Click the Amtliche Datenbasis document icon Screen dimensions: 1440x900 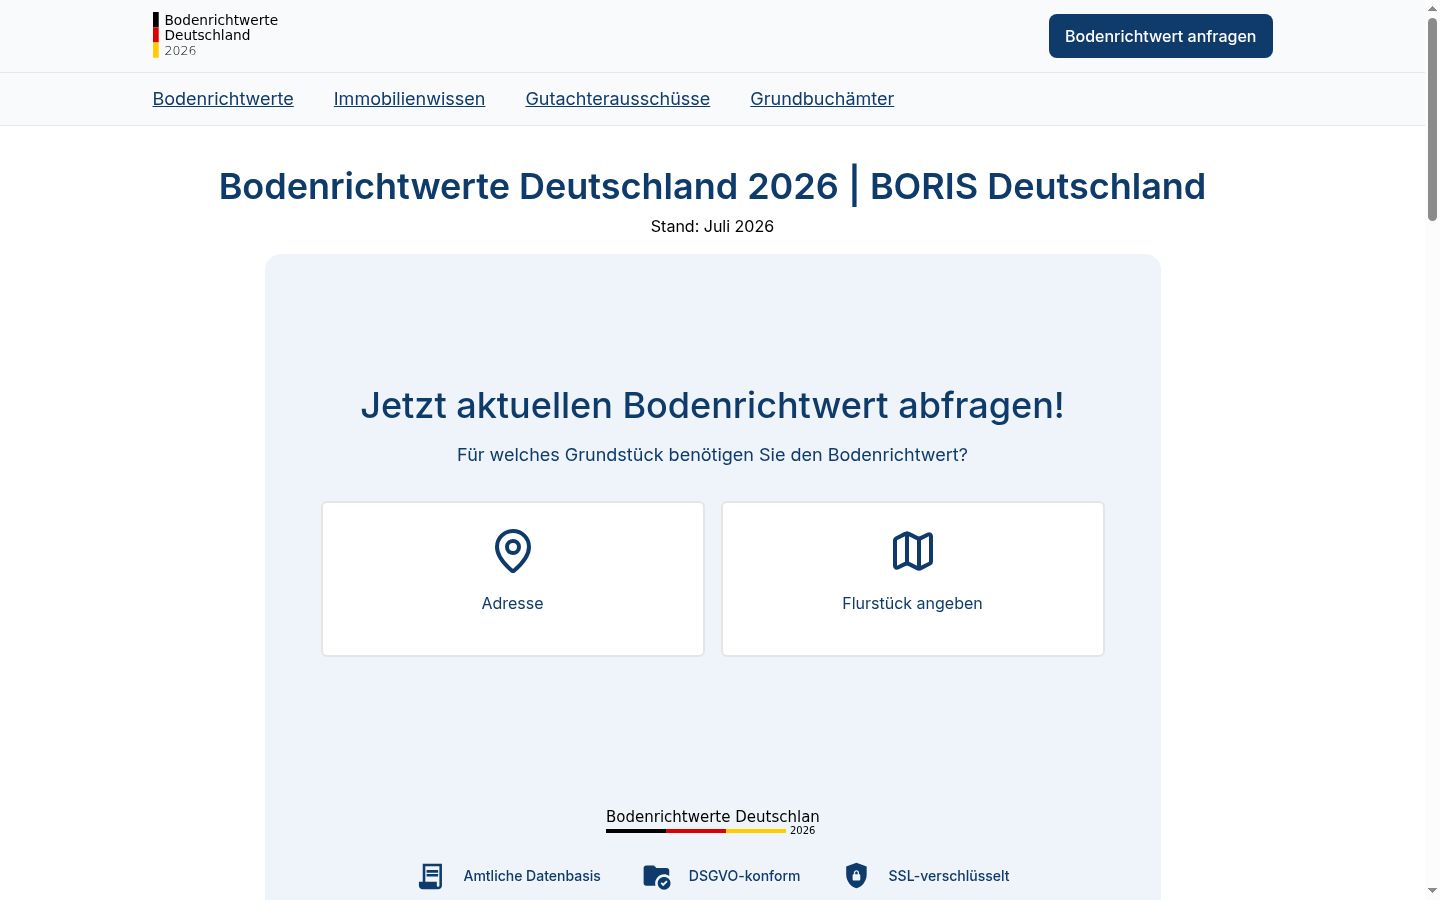(430, 876)
